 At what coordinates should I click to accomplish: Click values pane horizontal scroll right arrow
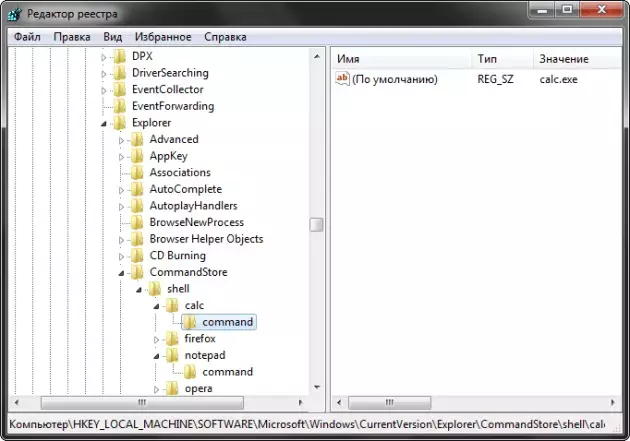[x=613, y=402]
